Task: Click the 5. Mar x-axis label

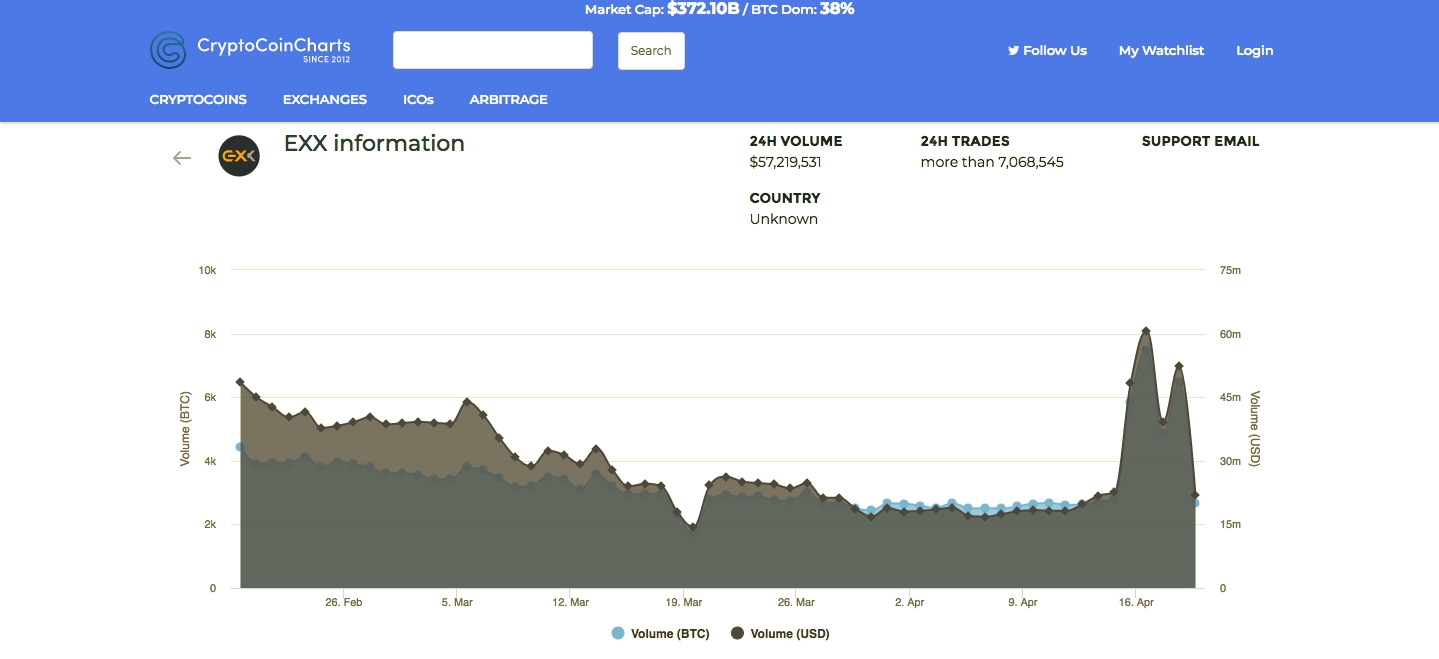Action: pyautogui.click(x=457, y=603)
